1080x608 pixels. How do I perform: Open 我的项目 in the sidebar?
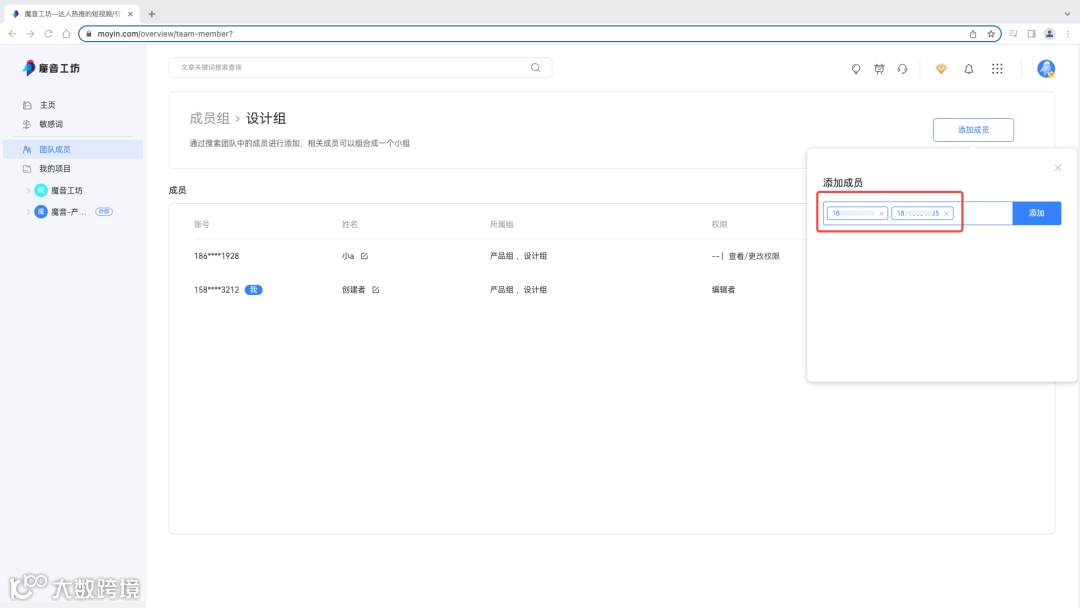(55, 169)
